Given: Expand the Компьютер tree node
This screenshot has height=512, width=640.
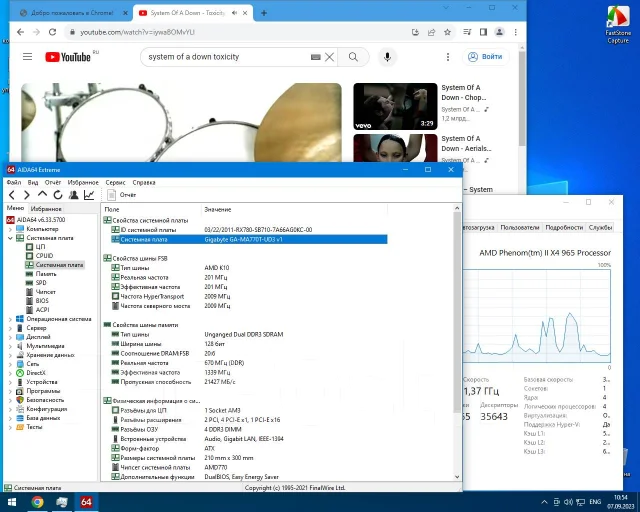Looking at the screenshot, I should (11, 229).
